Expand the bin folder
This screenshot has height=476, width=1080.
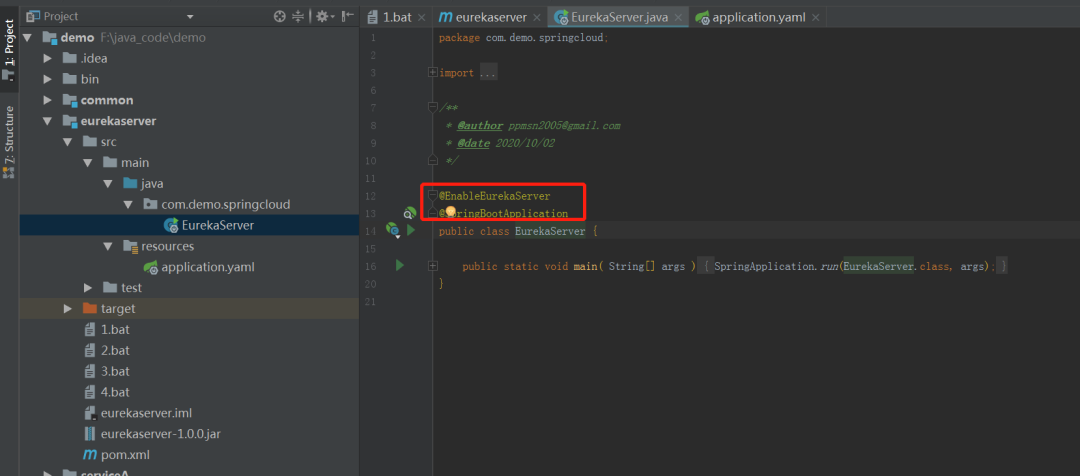pos(48,79)
